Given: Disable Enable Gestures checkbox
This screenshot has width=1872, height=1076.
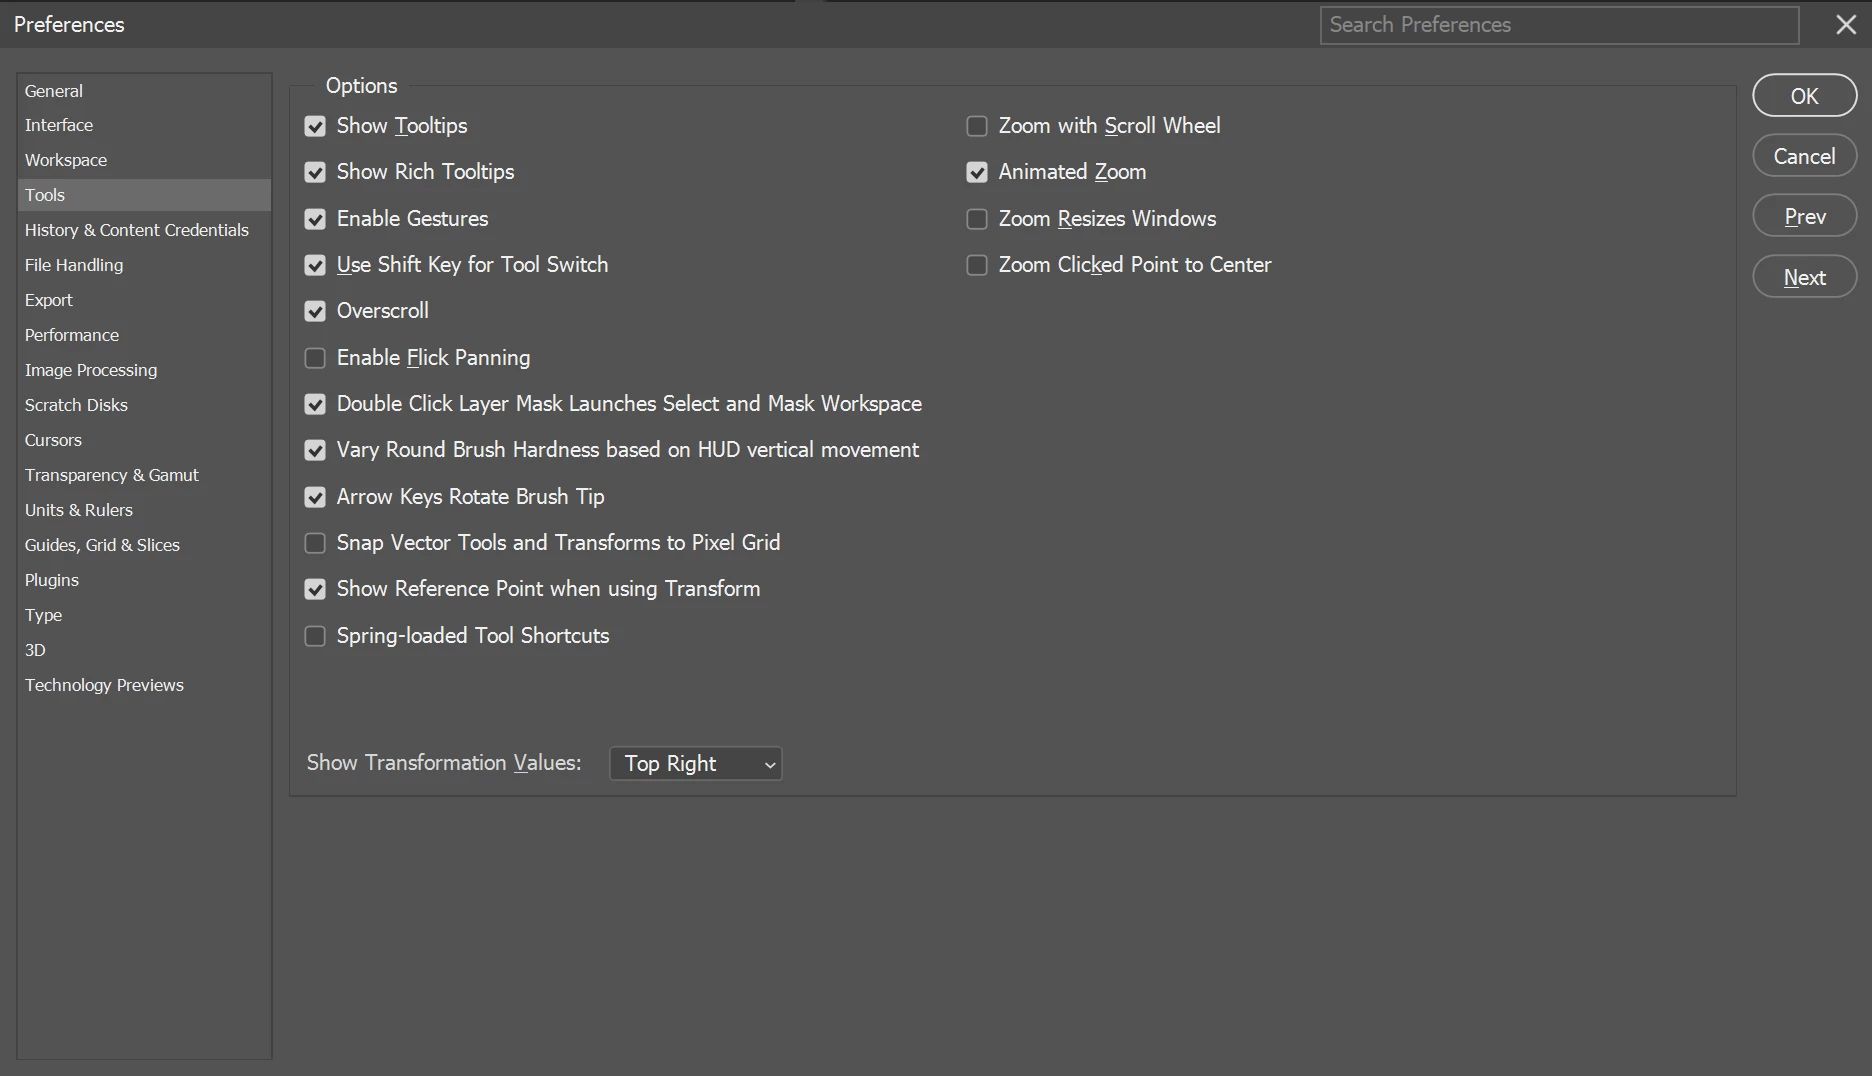Looking at the screenshot, I should click(x=315, y=219).
